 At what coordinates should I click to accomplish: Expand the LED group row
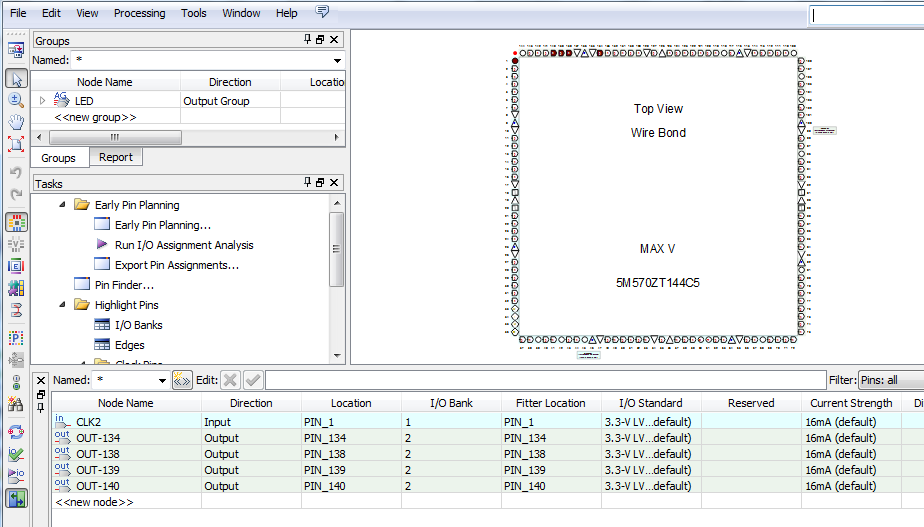pos(42,101)
